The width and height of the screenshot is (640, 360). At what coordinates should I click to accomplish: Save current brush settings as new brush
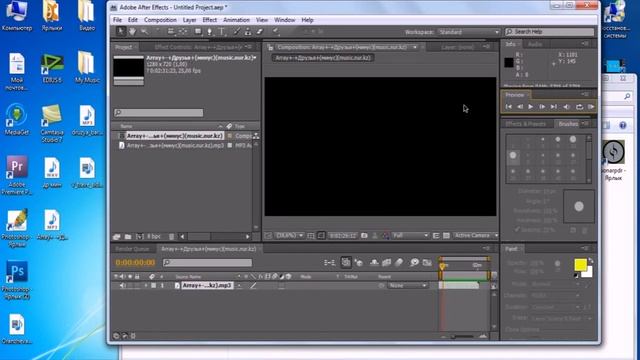pyautogui.click(x=573, y=230)
